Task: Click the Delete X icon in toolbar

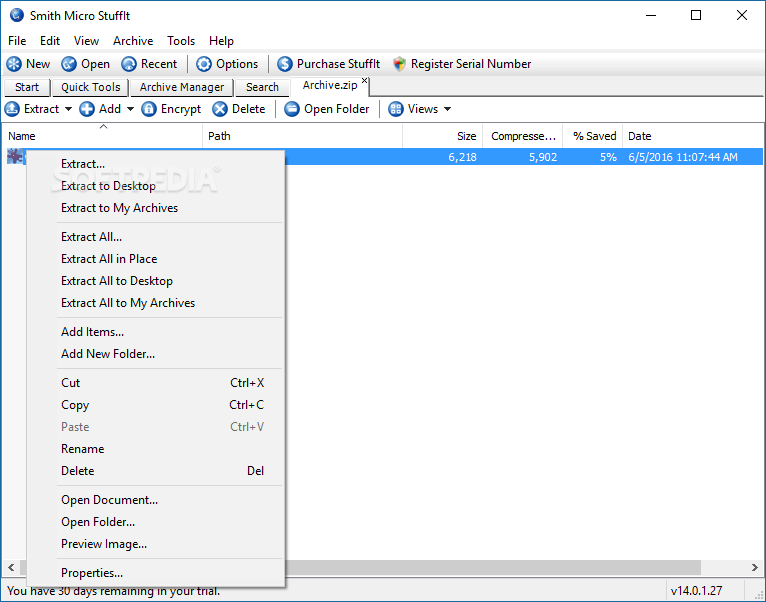Action: tap(220, 109)
